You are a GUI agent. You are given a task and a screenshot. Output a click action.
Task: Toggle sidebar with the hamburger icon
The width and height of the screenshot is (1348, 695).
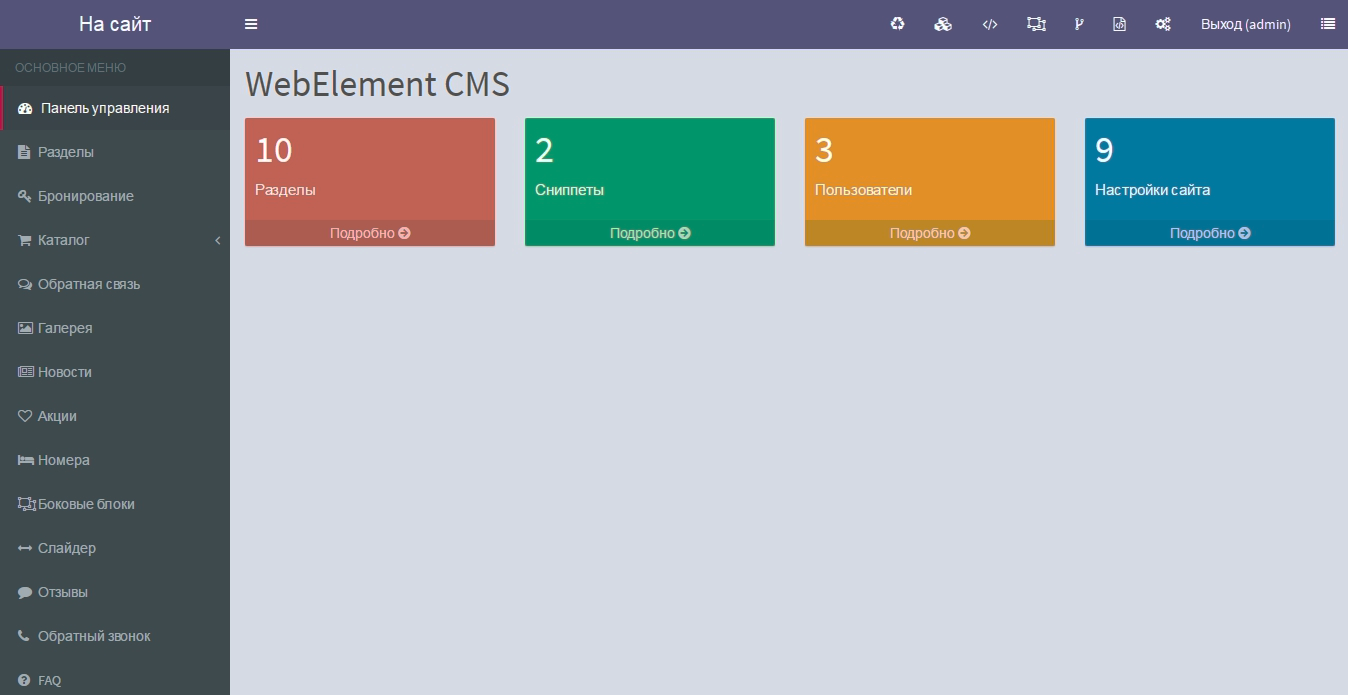(251, 24)
